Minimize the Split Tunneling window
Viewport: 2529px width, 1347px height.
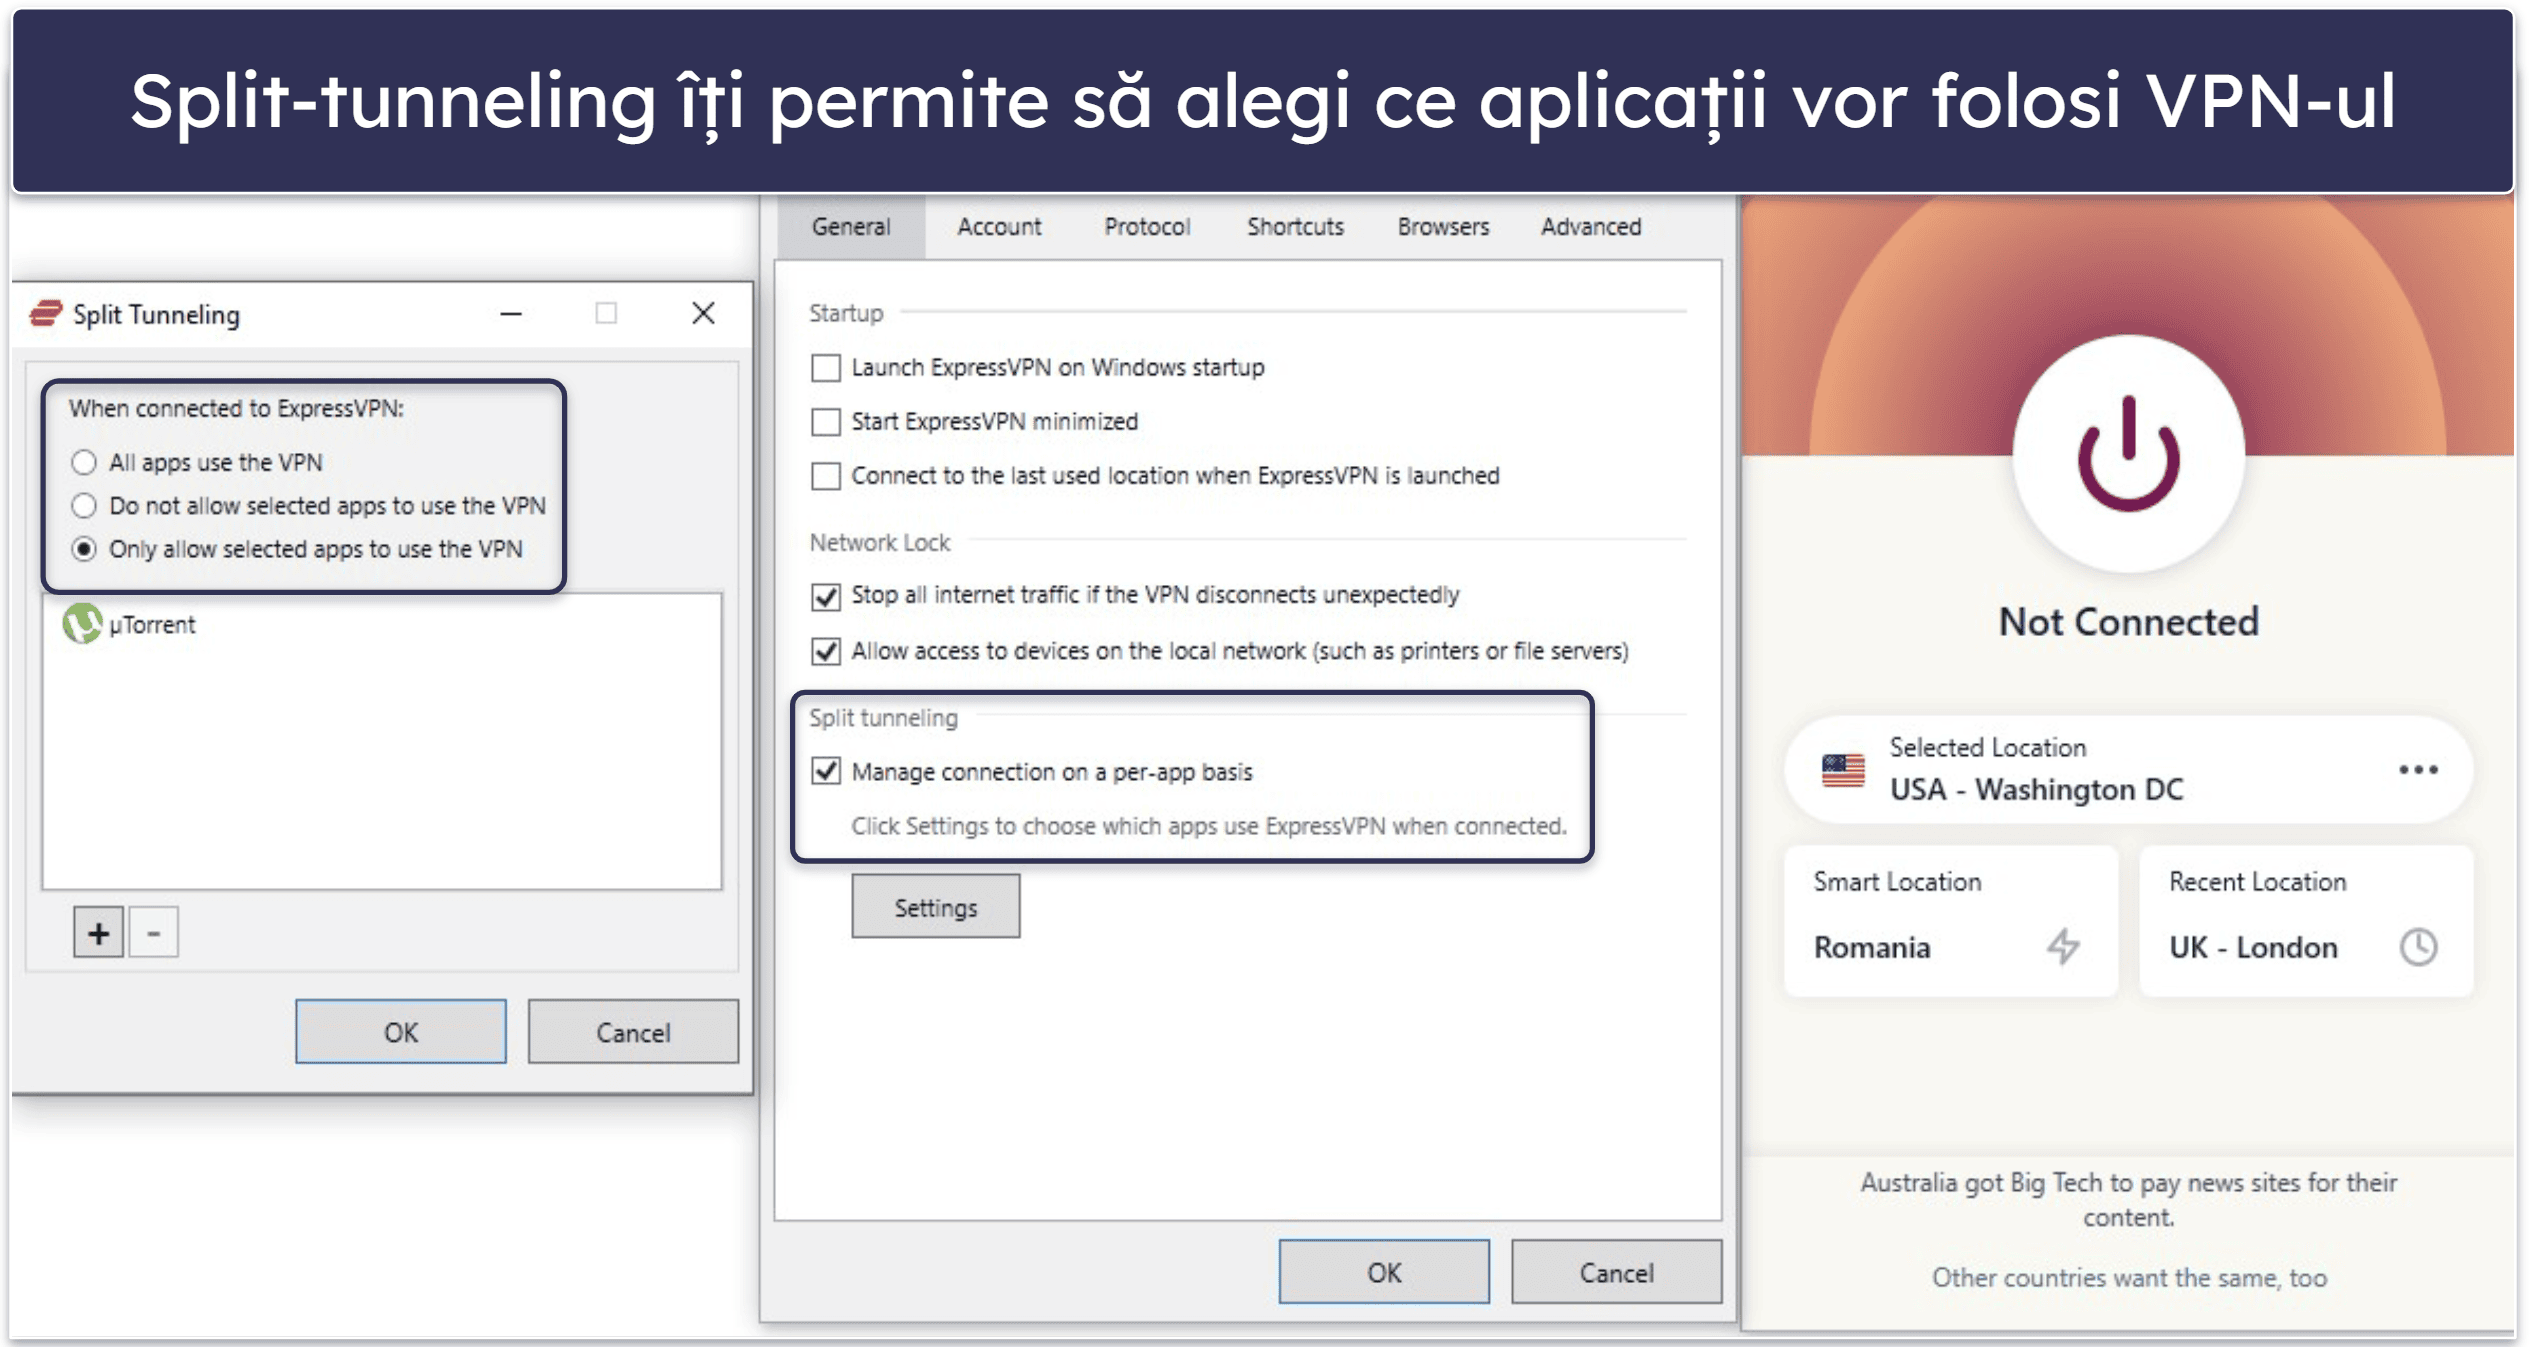(511, 314)
